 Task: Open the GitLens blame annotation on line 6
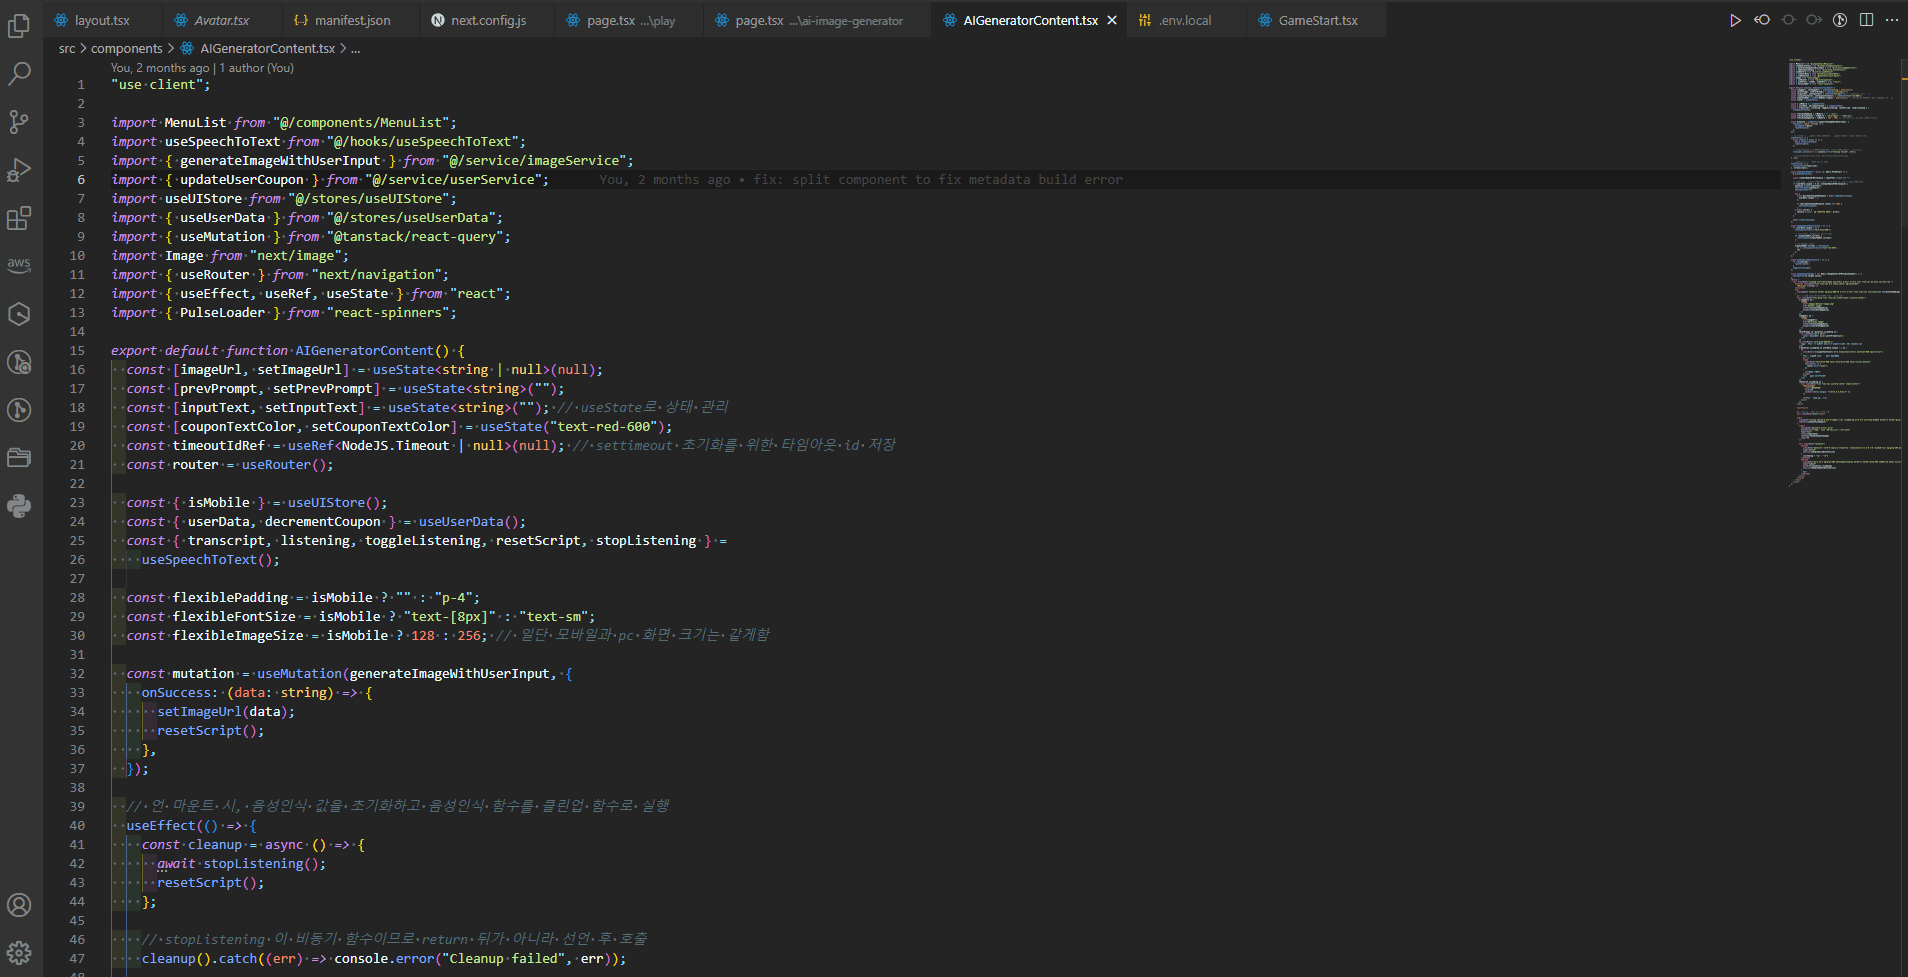click(x=860, y=179)
